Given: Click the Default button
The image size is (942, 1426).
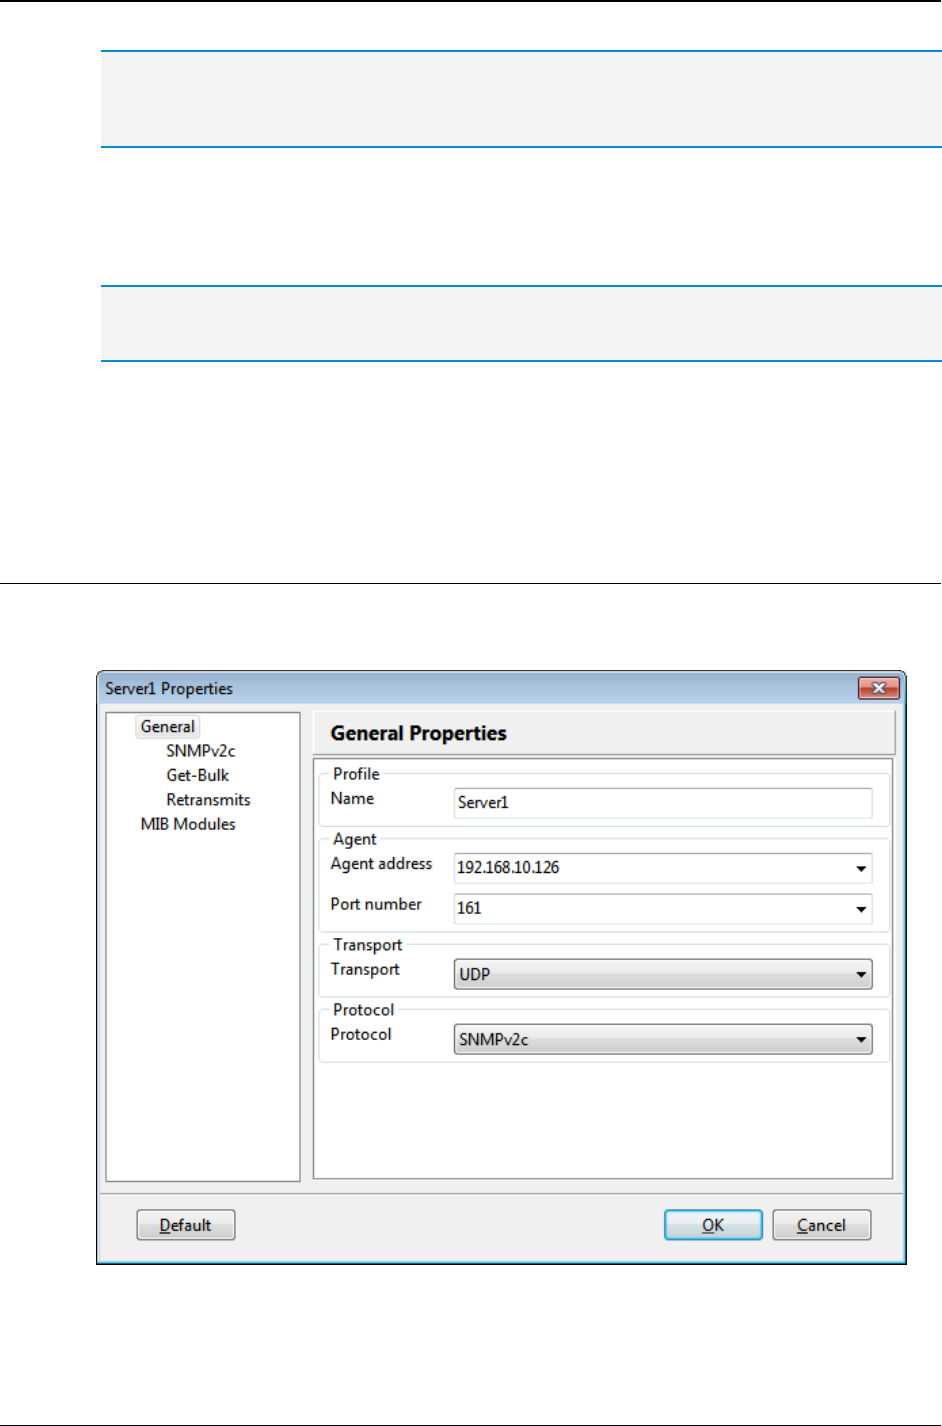Looking at the screenshot, I should tap(186, 1225).
